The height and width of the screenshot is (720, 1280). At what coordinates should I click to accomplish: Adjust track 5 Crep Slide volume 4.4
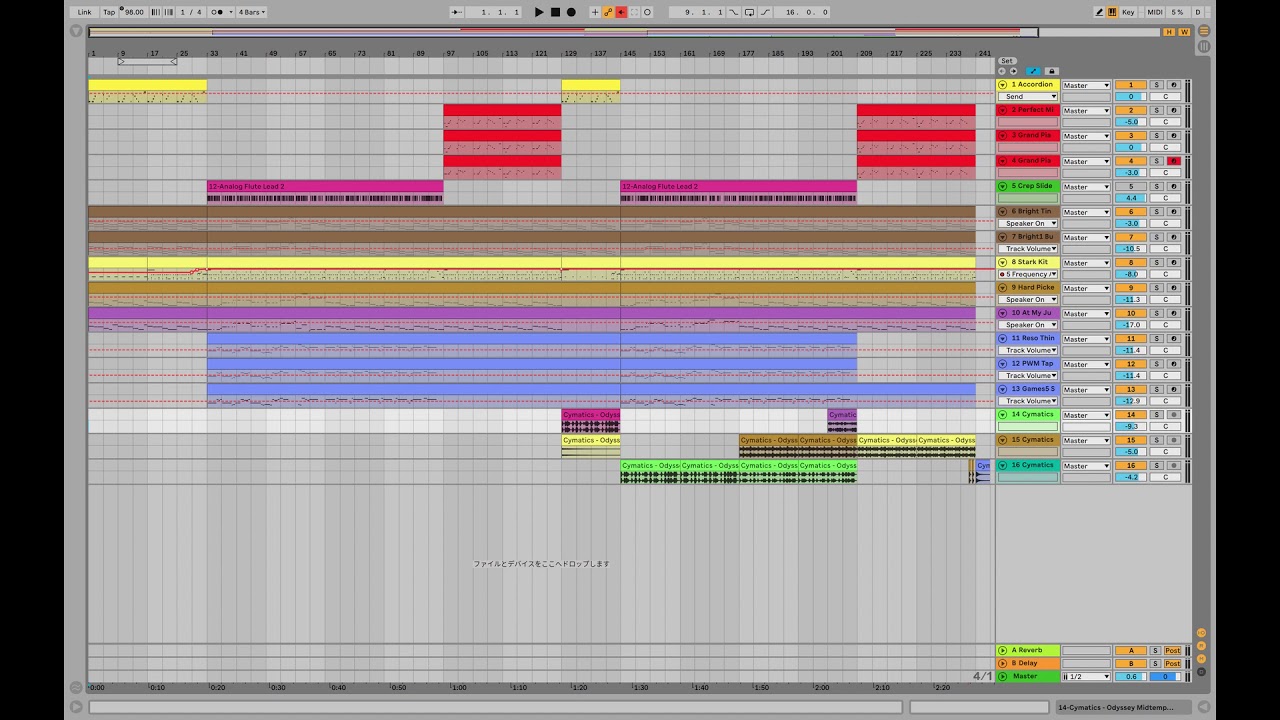[x=1131, y=198]
